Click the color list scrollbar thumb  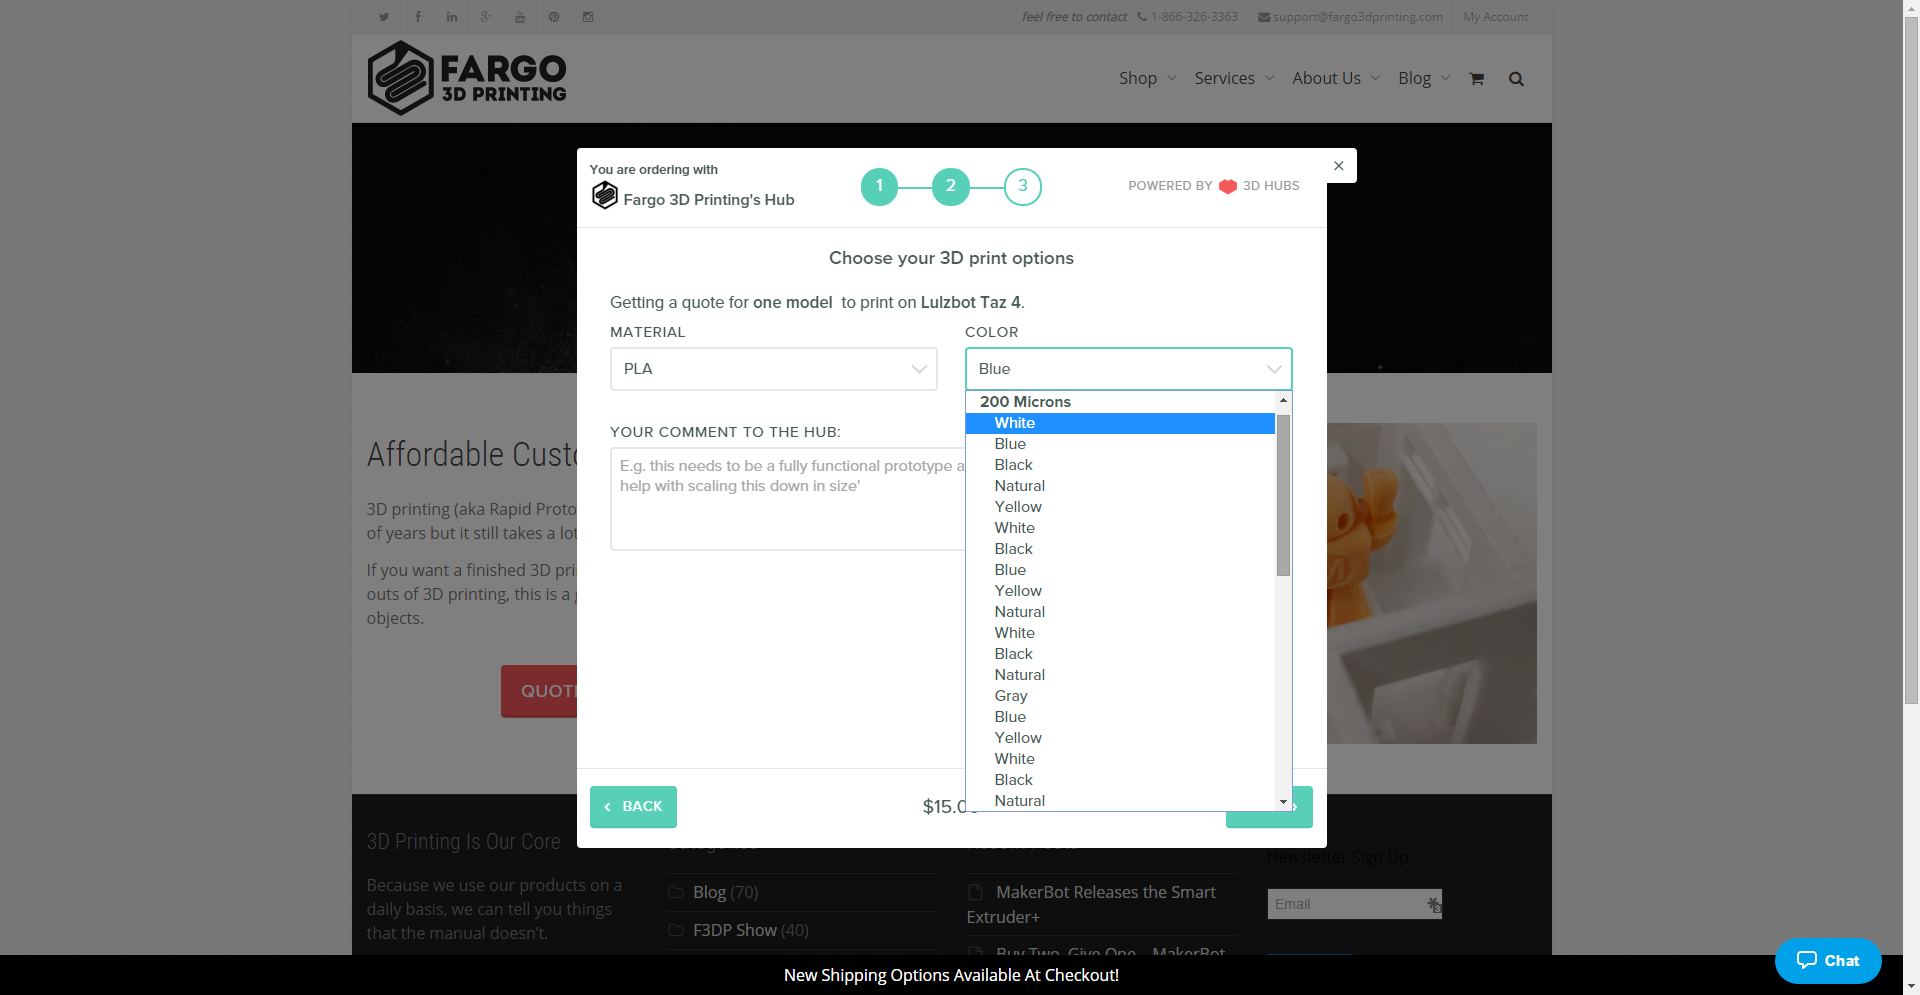[x=1283, y=495]
